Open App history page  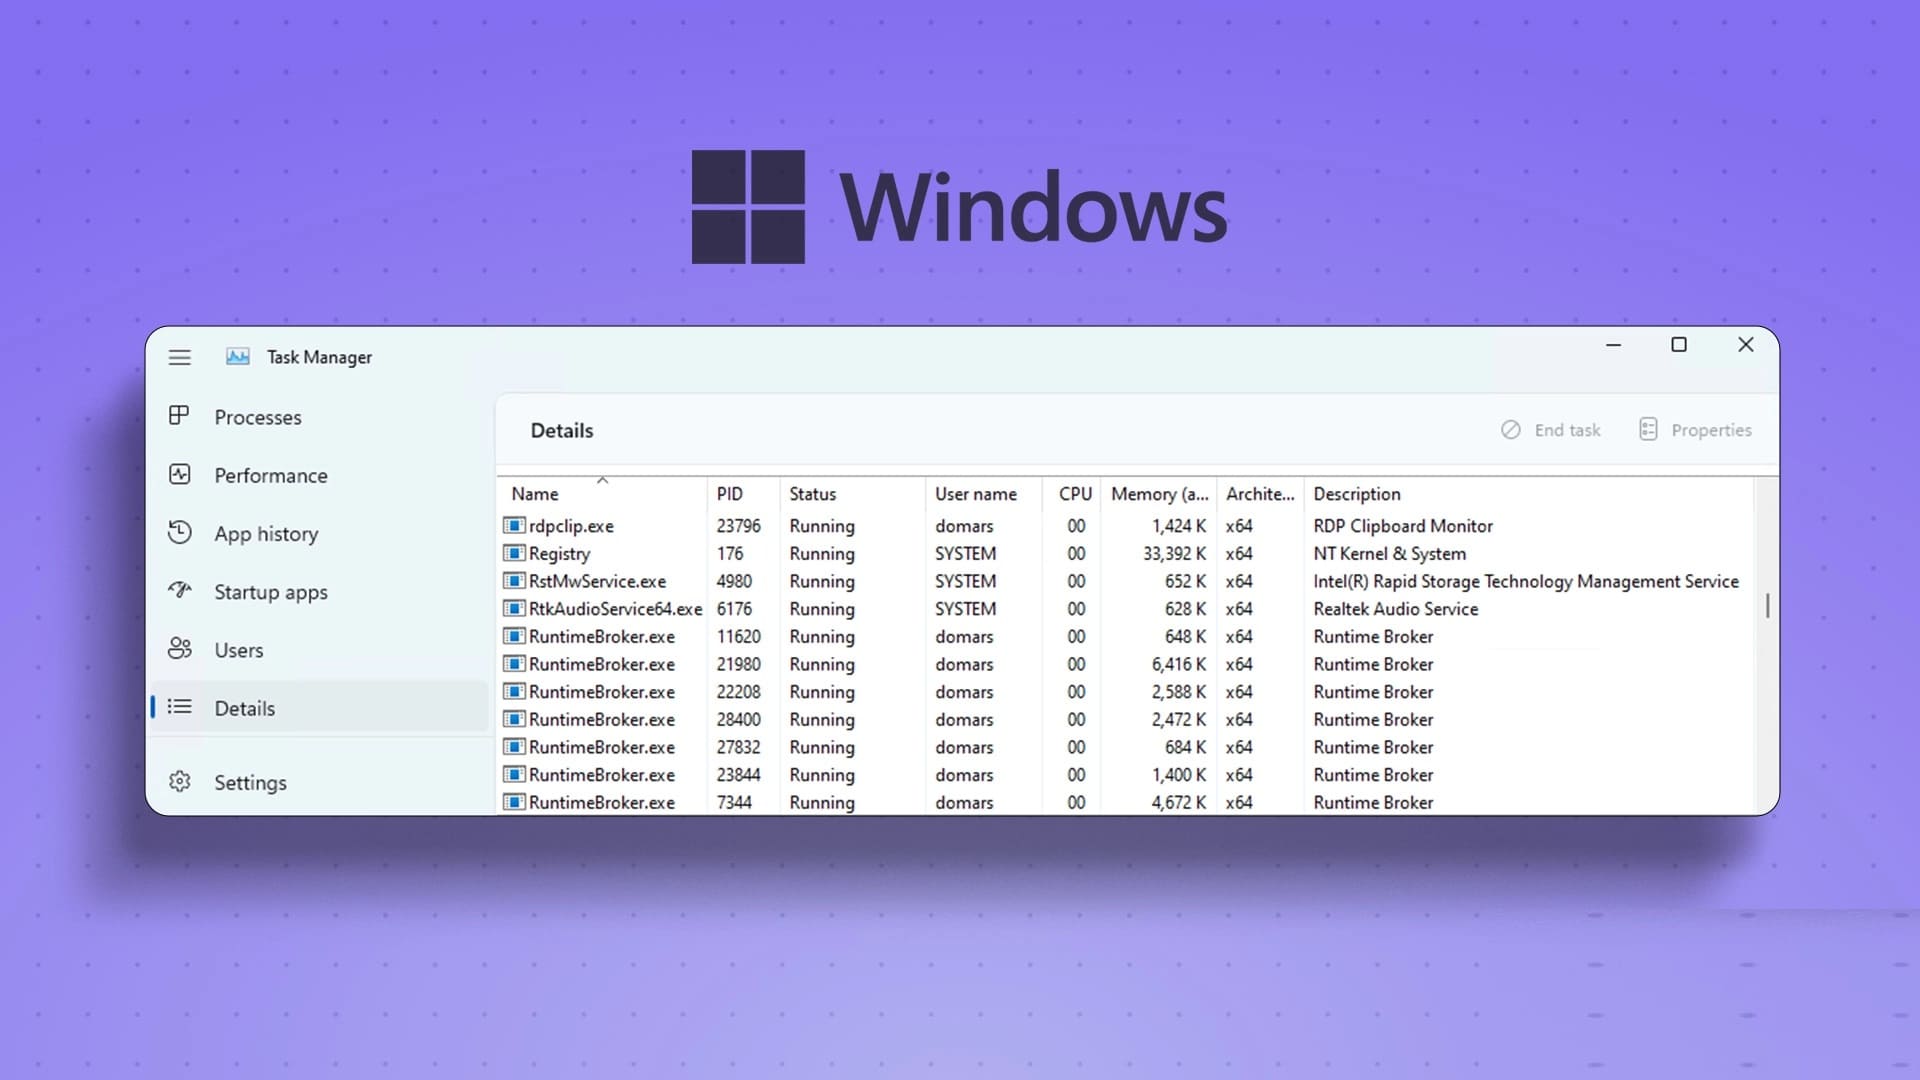coord(320,533)
